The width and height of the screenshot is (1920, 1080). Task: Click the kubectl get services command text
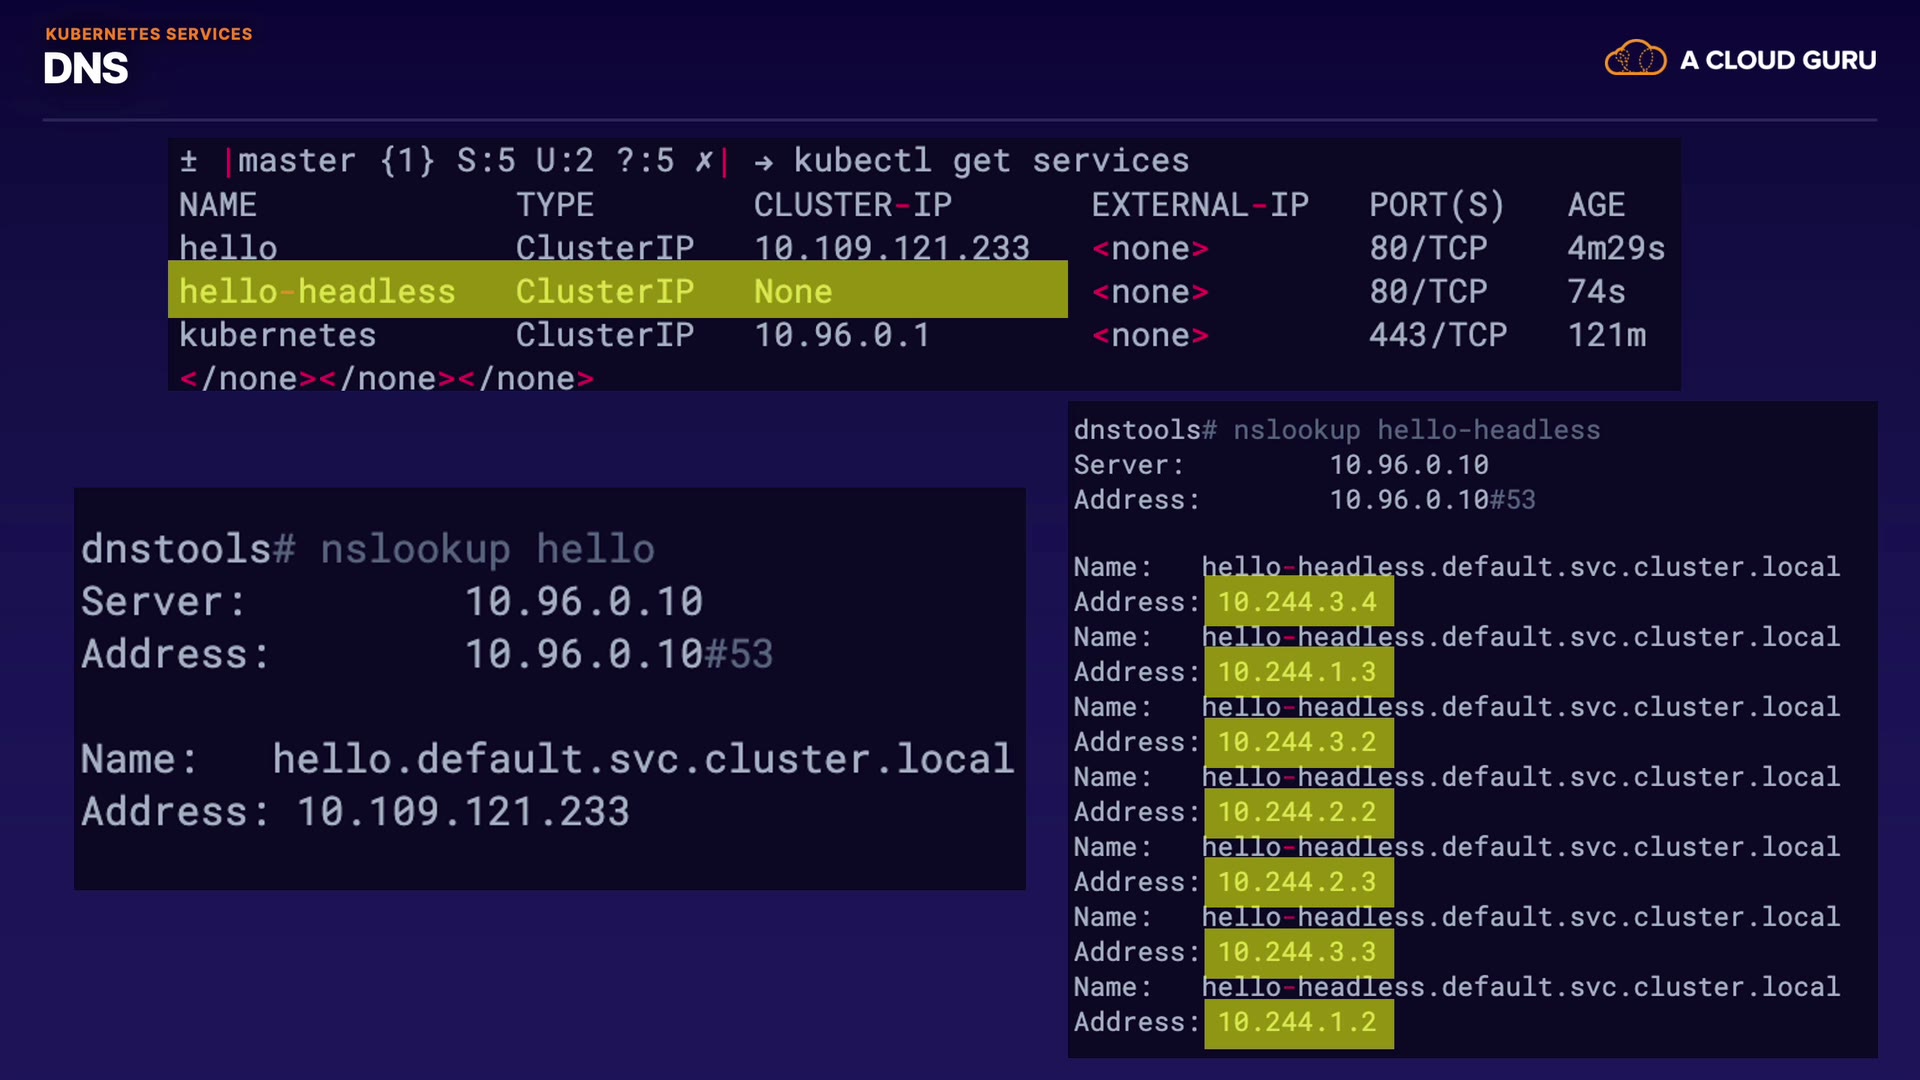[x=991, y=161]
